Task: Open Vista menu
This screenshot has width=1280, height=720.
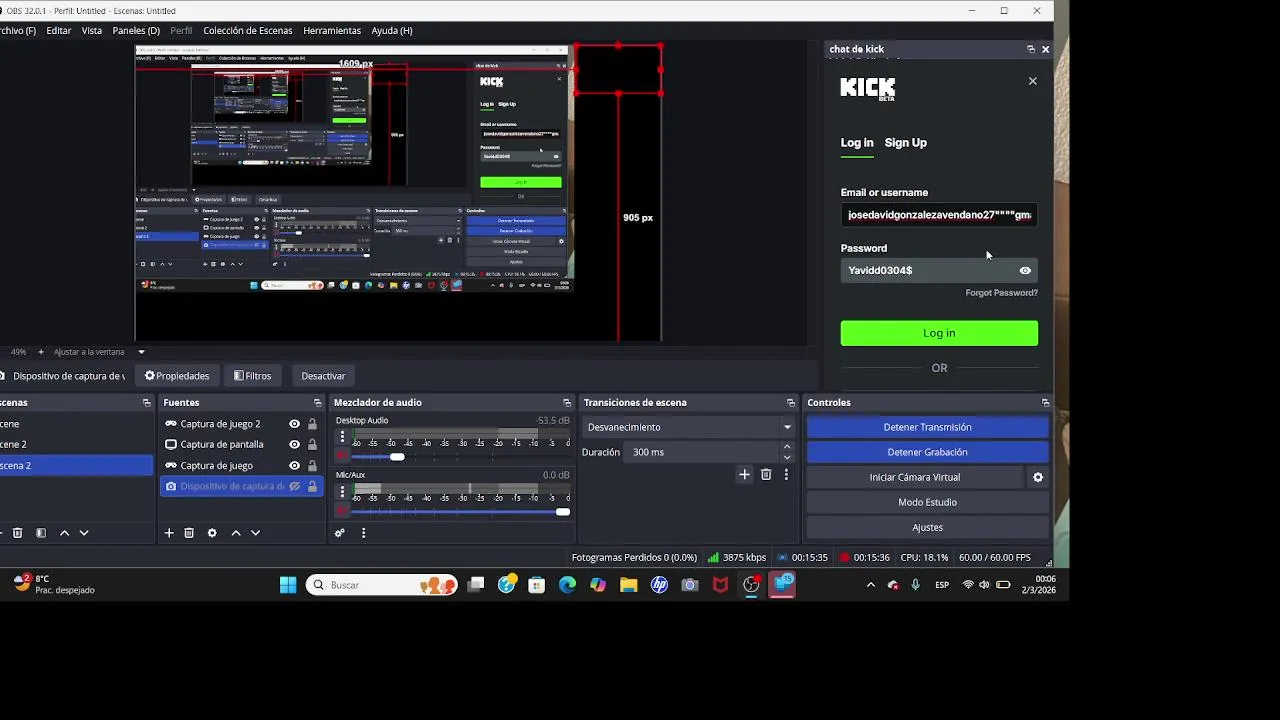Action: [x=92, y=31]
